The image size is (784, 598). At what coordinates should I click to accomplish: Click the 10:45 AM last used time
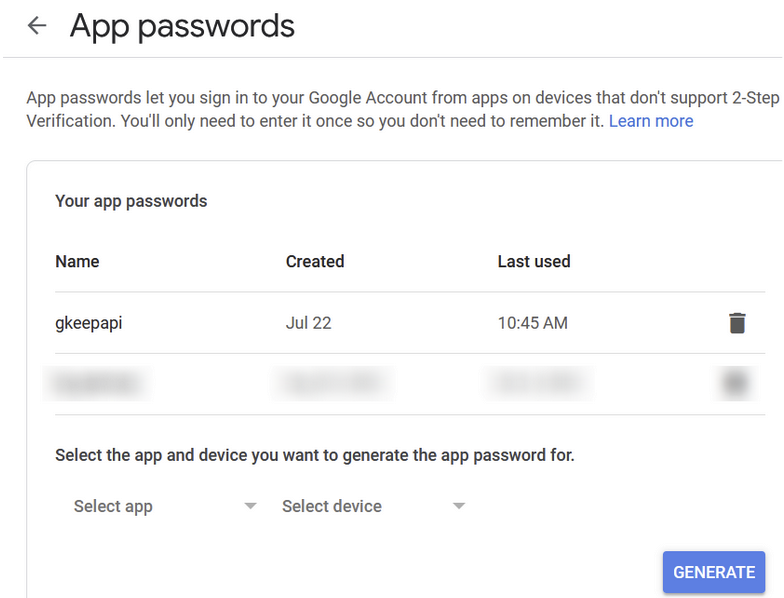(532, 323)
